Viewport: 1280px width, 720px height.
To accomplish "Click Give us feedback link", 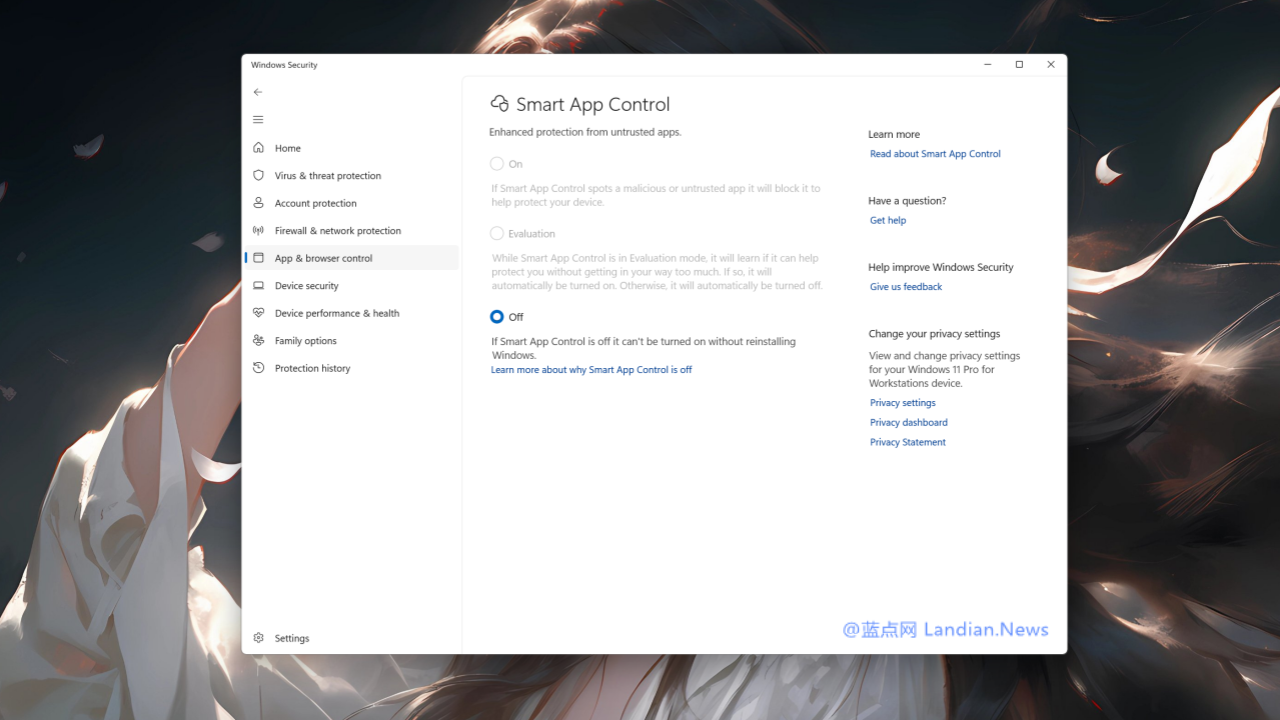I will pyautogui.click(x=906, y=287).
